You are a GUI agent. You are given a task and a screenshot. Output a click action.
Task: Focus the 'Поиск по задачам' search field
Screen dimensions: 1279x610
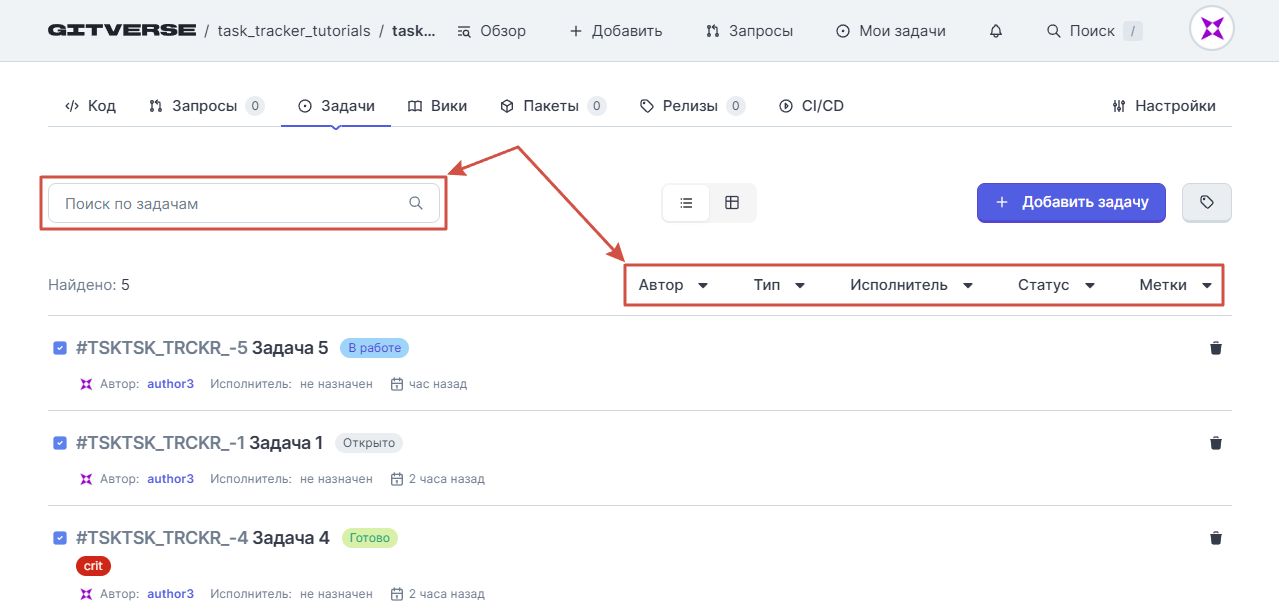tap(244, 203)
